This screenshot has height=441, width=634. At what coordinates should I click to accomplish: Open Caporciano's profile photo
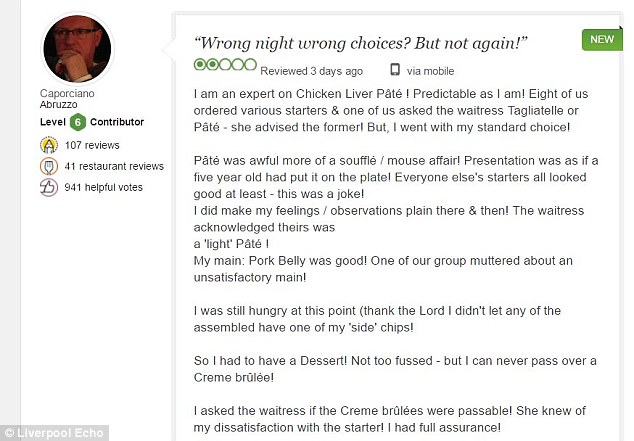[x=77, y=49]
